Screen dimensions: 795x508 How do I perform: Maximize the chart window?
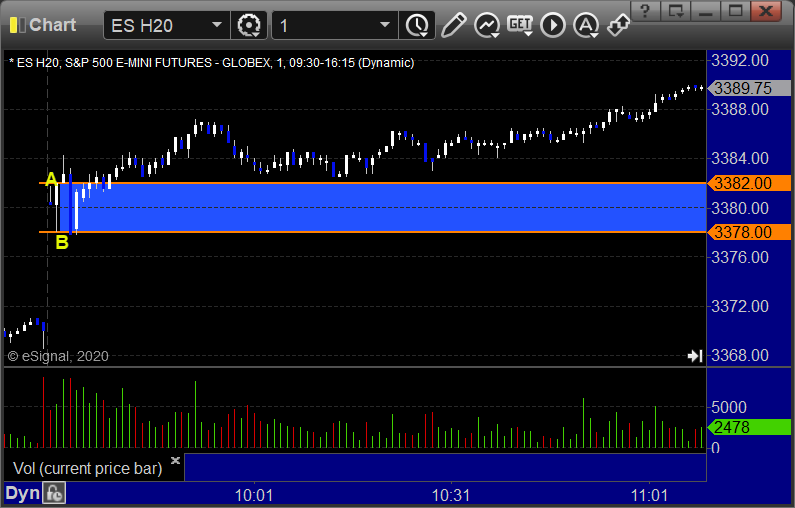coord(736,10)
